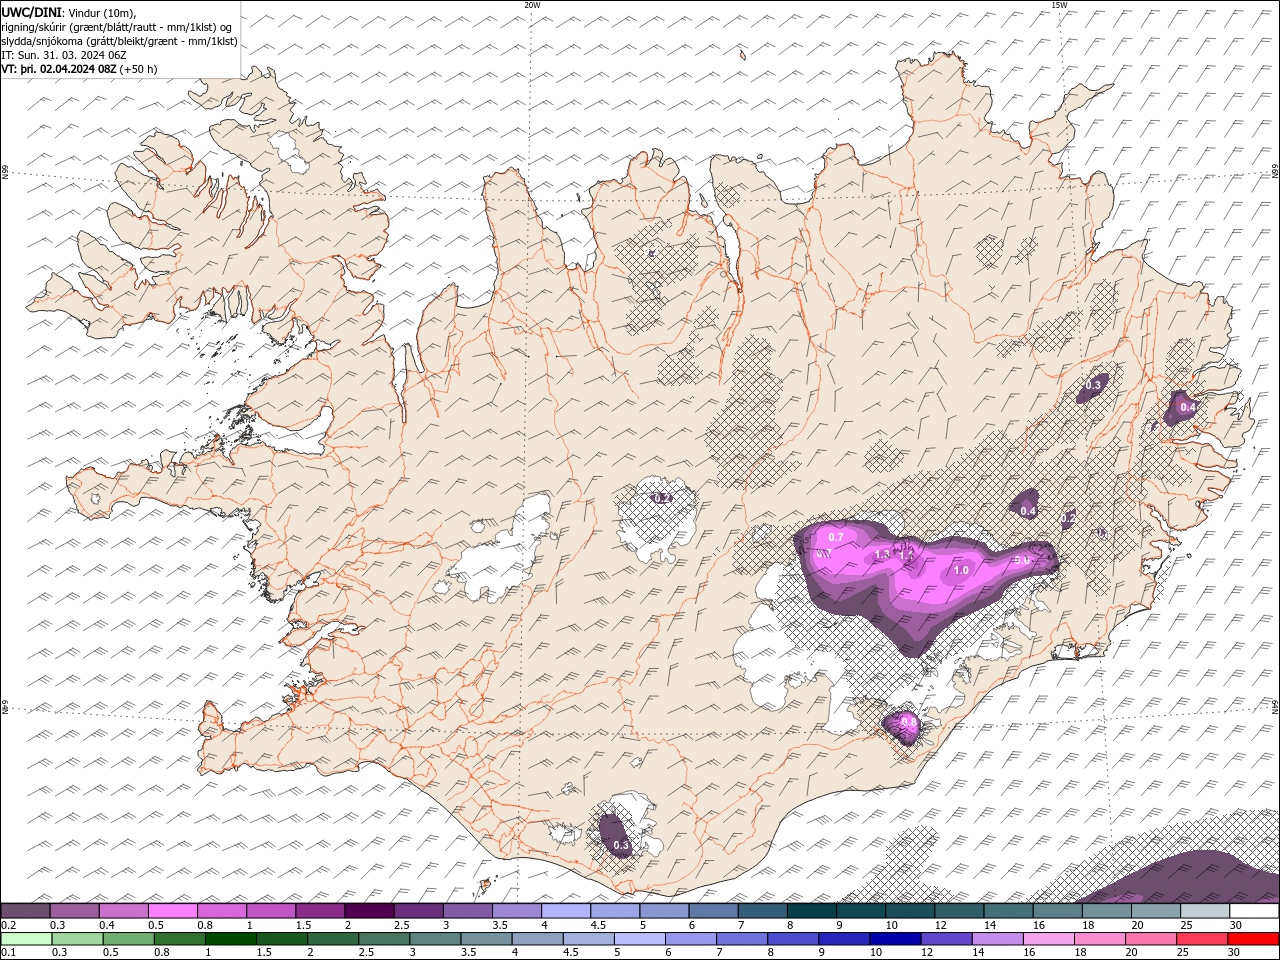Click the '15W' longitude label

(1059, 5)
